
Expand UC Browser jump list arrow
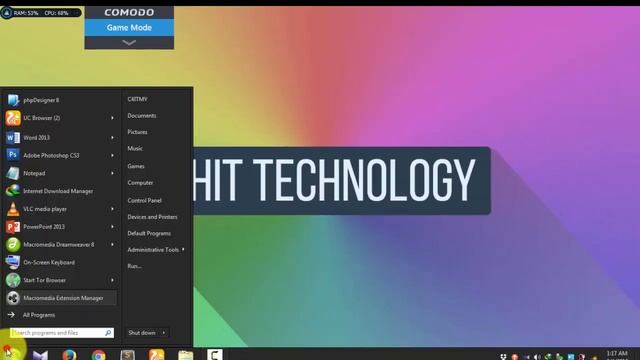[x=112, y=118]
